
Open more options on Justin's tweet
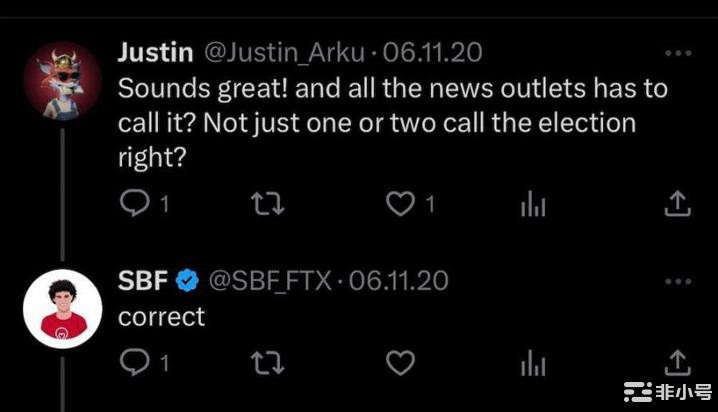[678, 53]
